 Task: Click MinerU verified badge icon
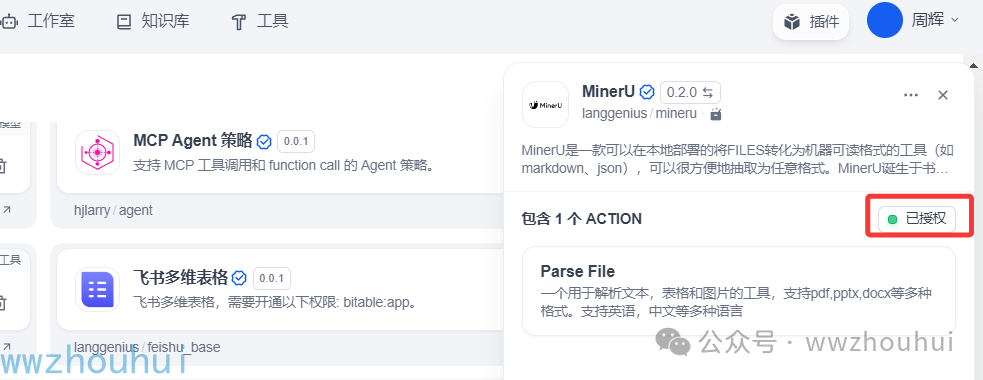(x=646, y=92)
